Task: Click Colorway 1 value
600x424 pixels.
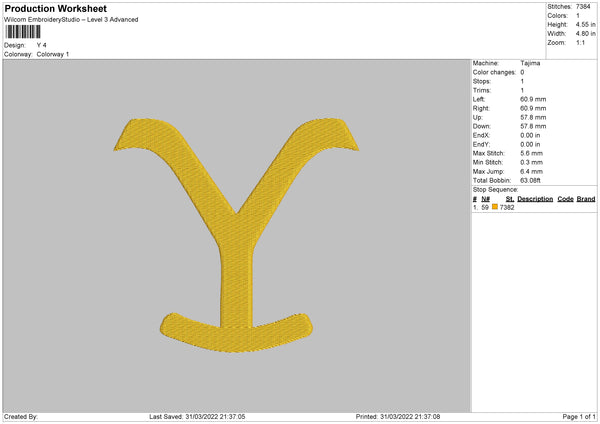Action: click(53, 54)
